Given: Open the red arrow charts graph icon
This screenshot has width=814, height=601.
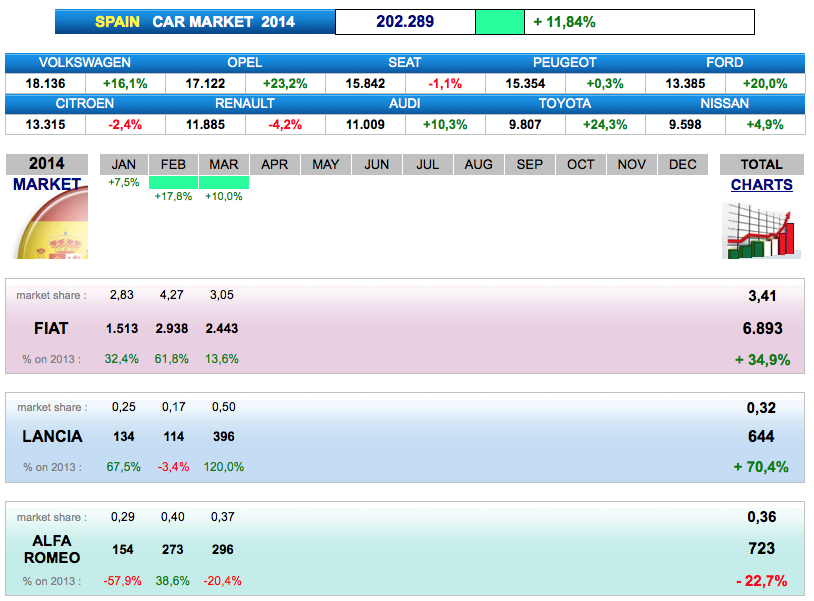Looking at the screenshot, I should click(762, 231).
